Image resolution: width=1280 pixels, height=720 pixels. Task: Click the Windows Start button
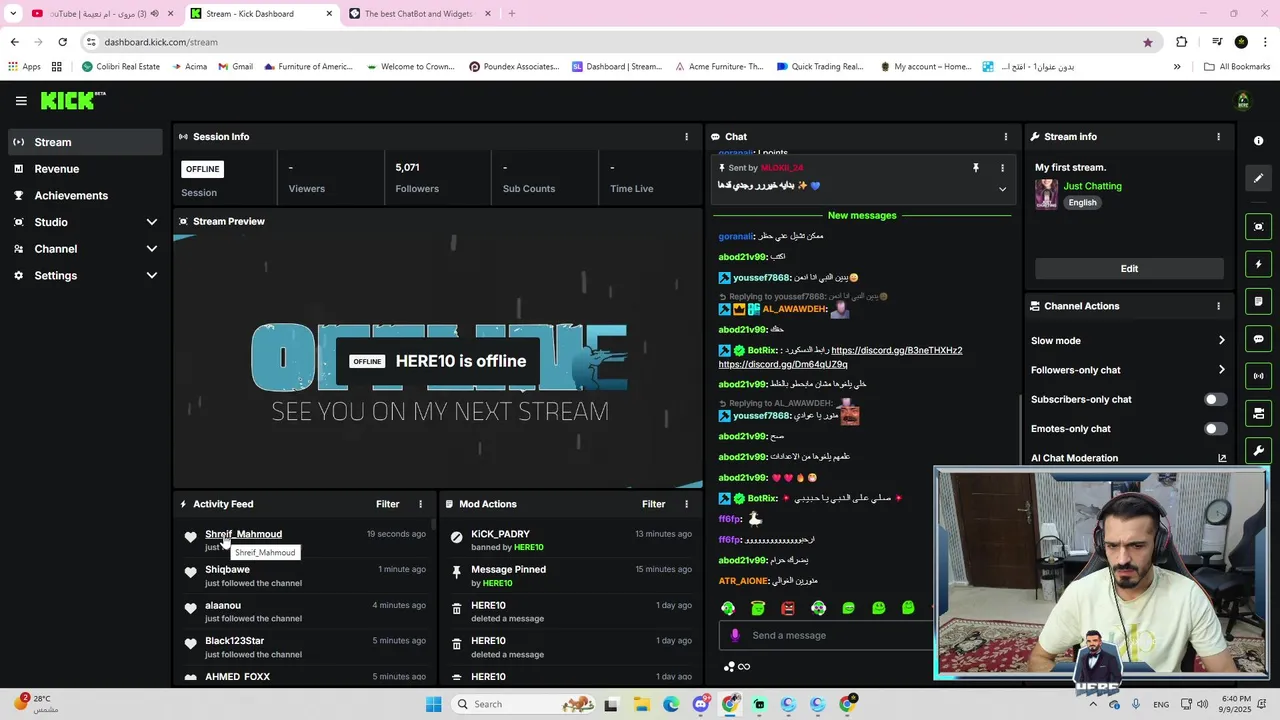[x=433, y=704]
